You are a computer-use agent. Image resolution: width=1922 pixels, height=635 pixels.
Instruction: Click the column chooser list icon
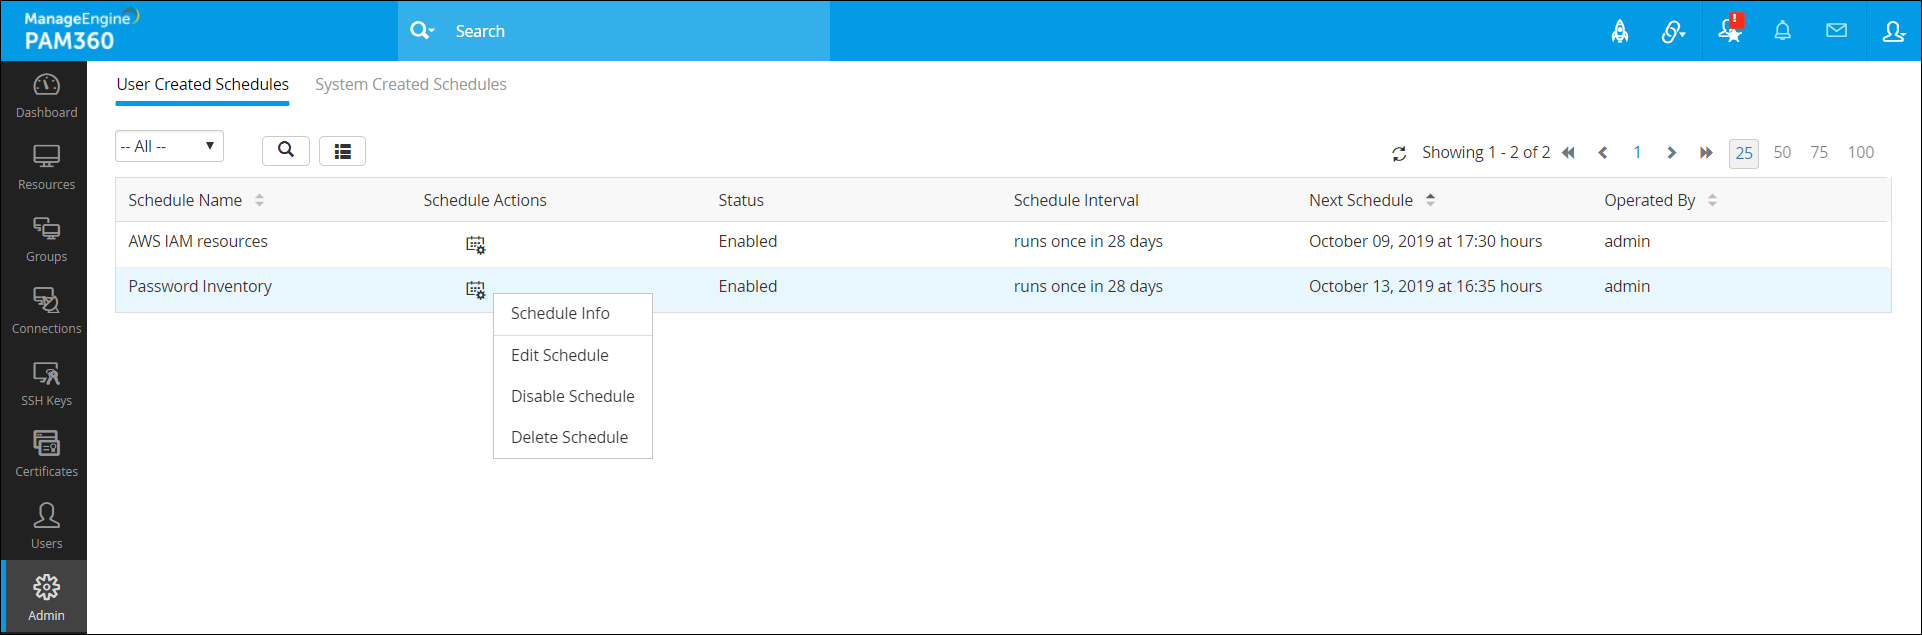[x=342, y=151]
